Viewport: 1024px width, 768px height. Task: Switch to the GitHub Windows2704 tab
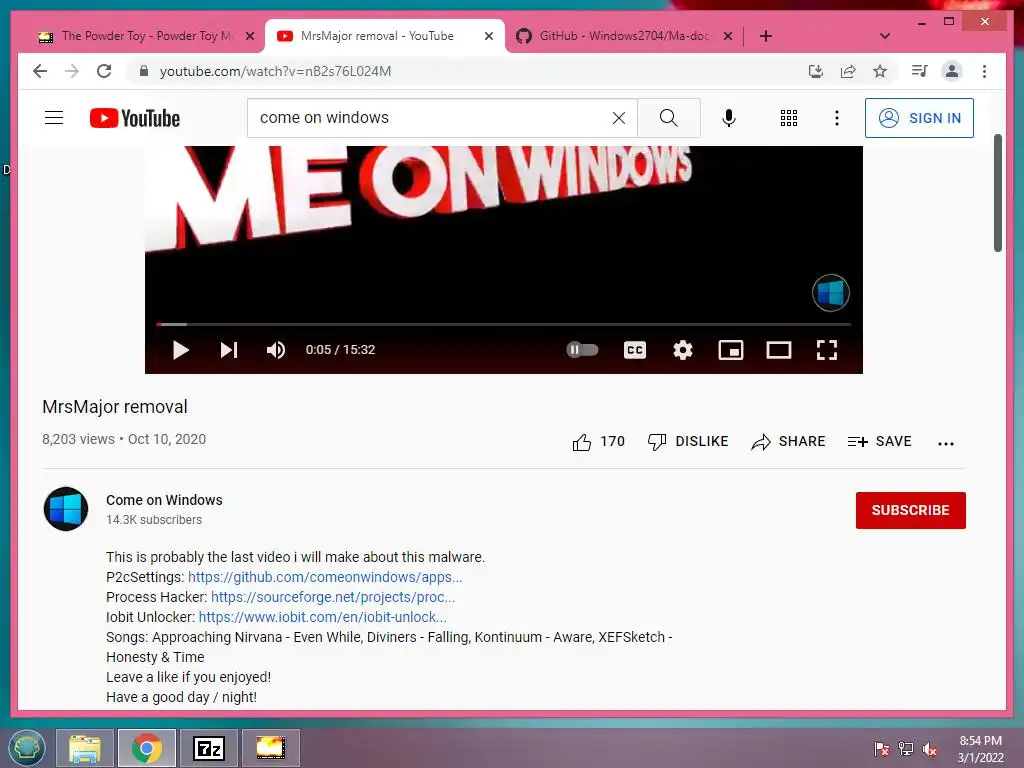pyautogui.click(x=624, y=36)
